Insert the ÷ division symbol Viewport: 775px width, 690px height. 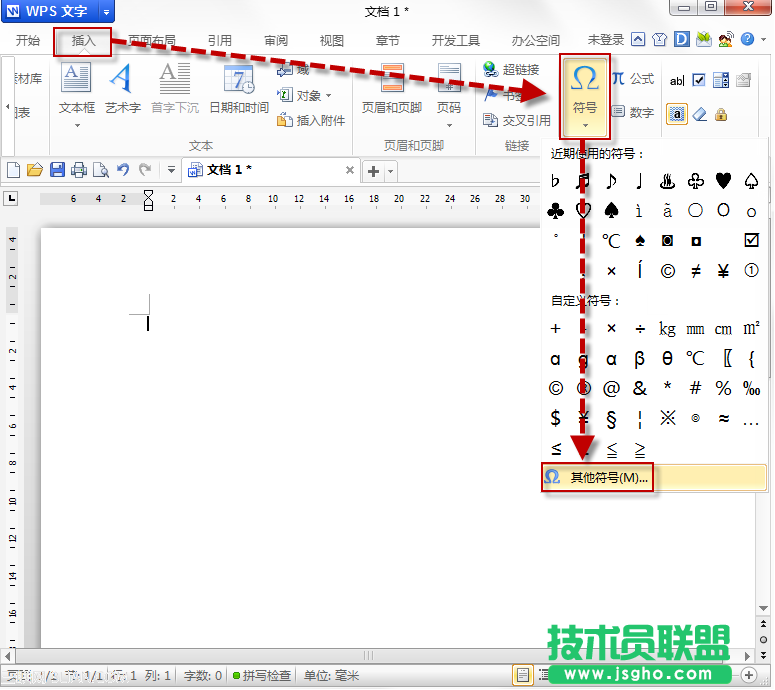[640, 329]
